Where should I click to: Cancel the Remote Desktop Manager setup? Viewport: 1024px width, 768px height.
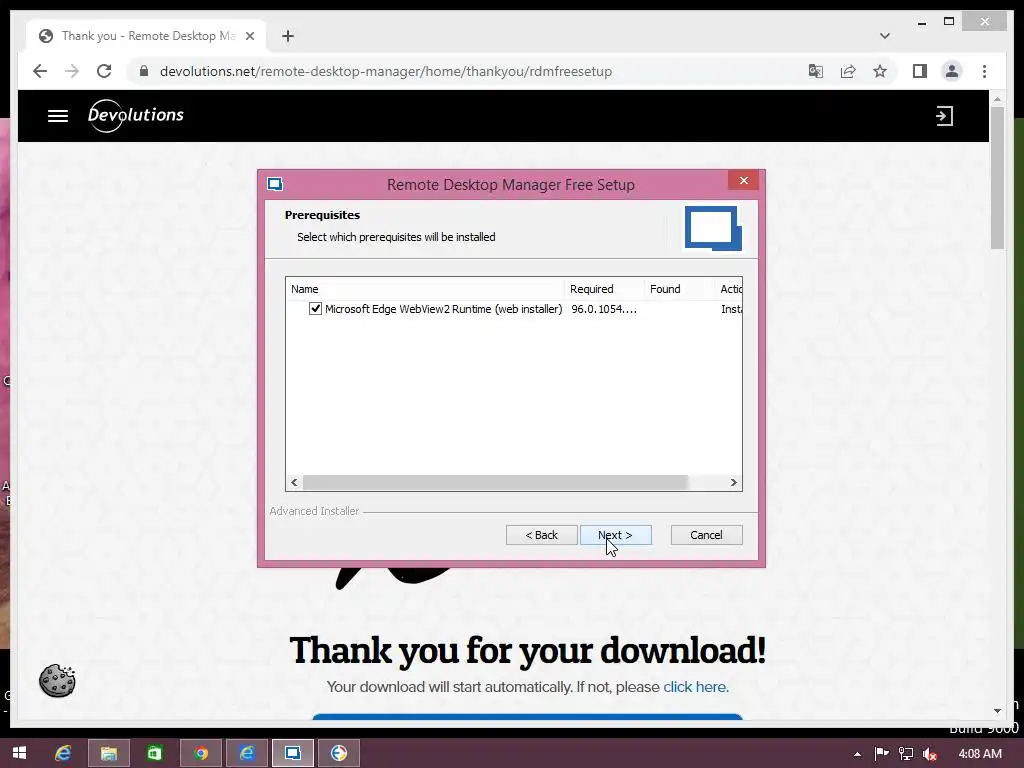706,535
